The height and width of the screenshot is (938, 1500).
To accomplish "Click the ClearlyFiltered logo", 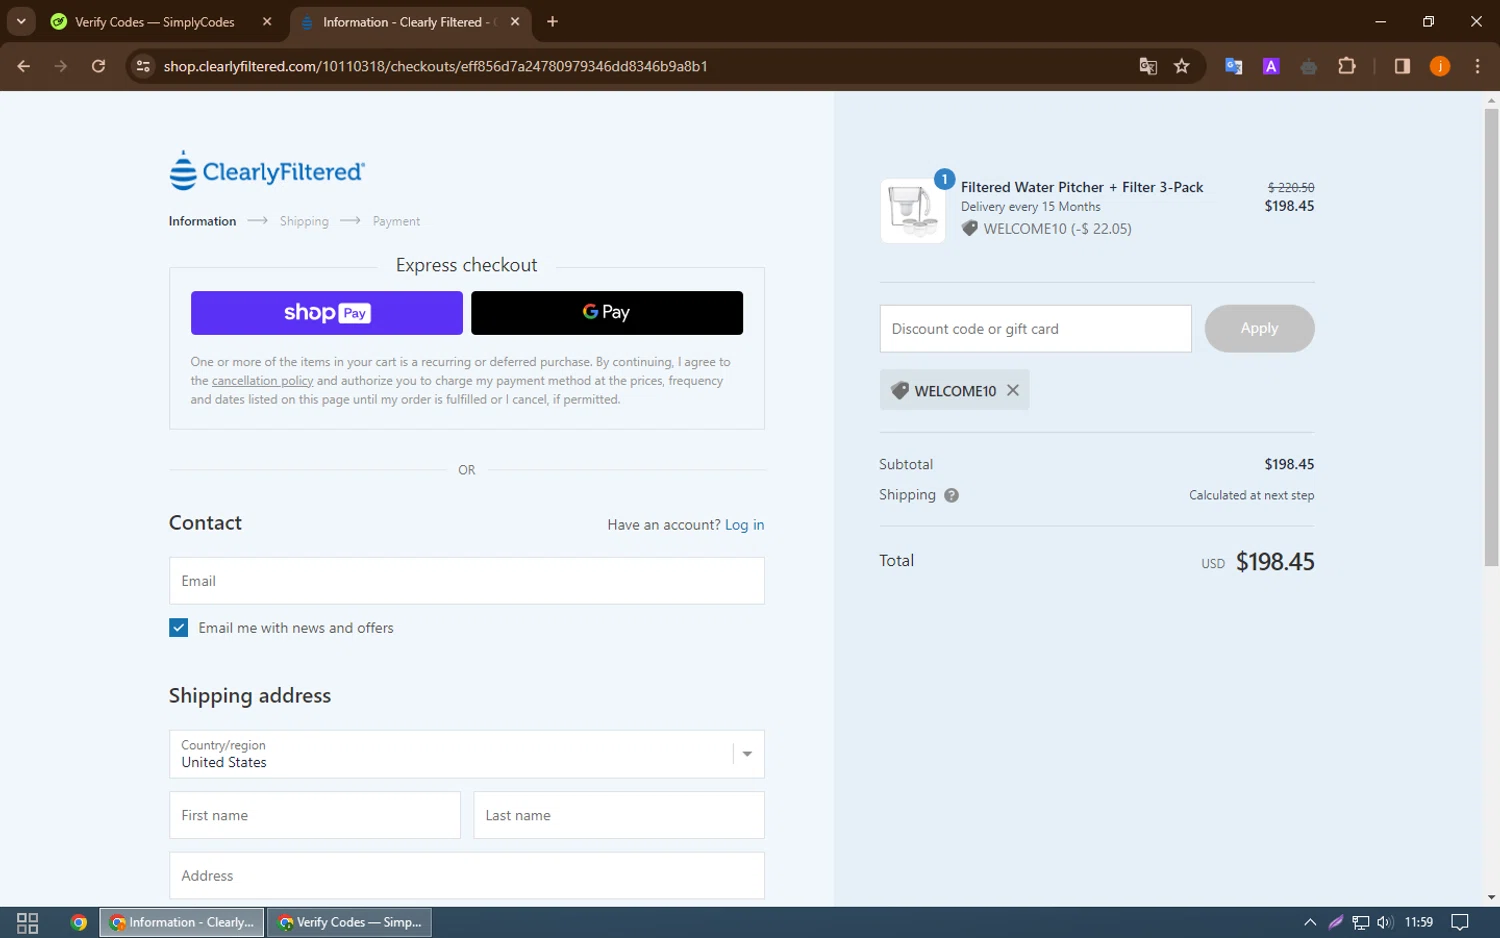I will 267,170.
